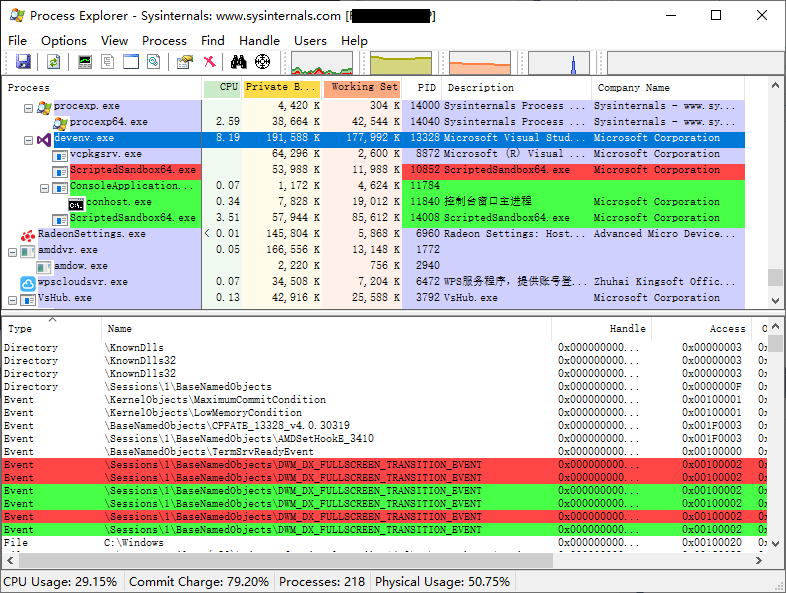Open the Find menu
786x593 pixels.
coord(213,41)
